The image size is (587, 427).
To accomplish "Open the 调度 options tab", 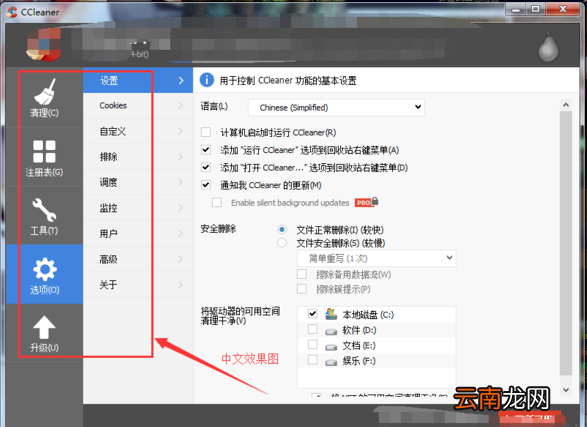I will click(138, 182).
